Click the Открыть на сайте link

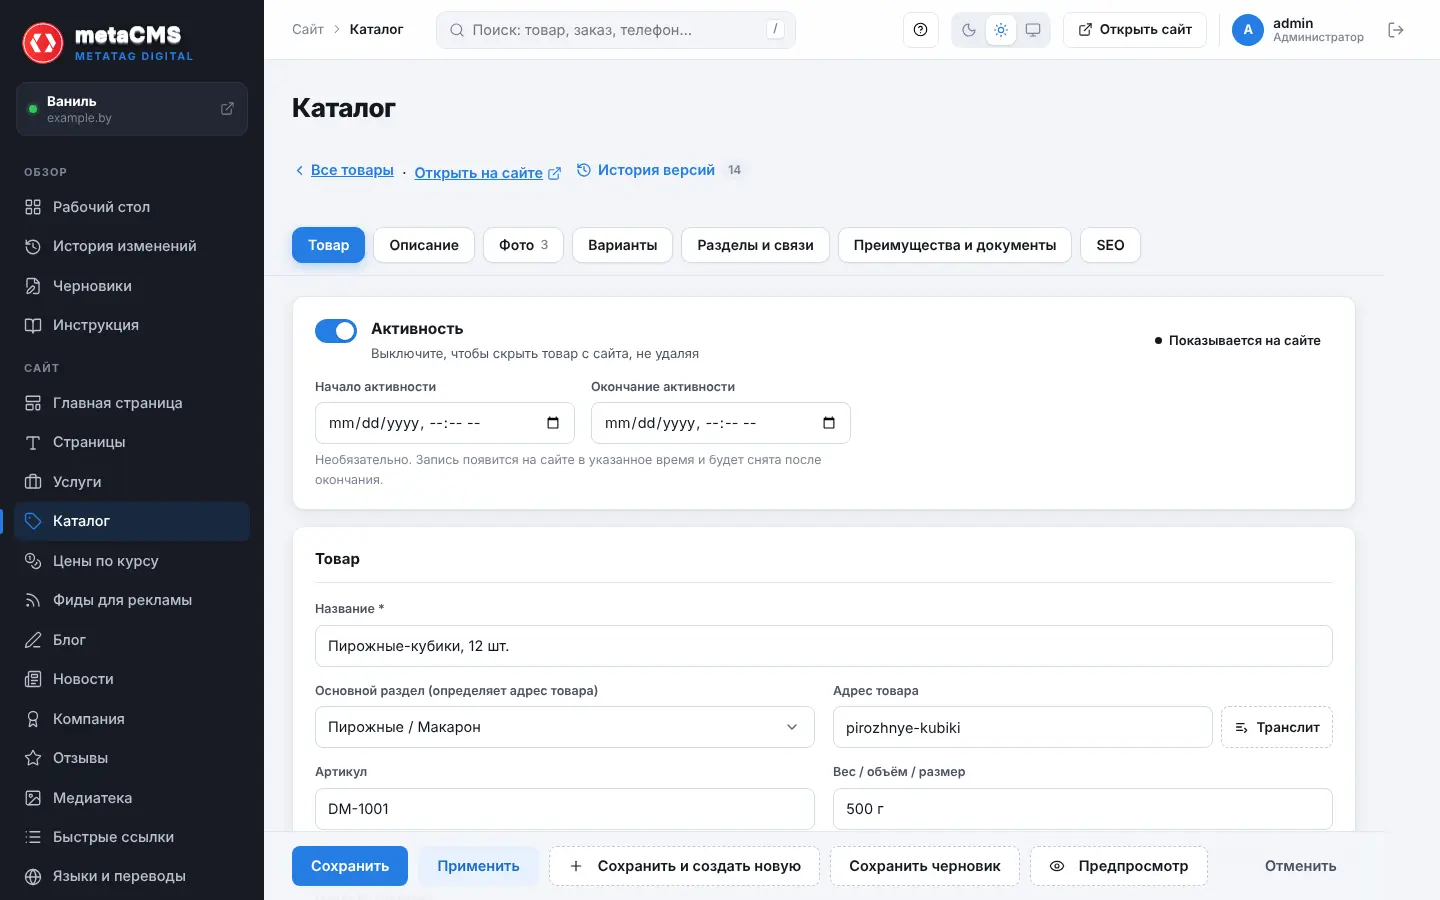(488, 173)
